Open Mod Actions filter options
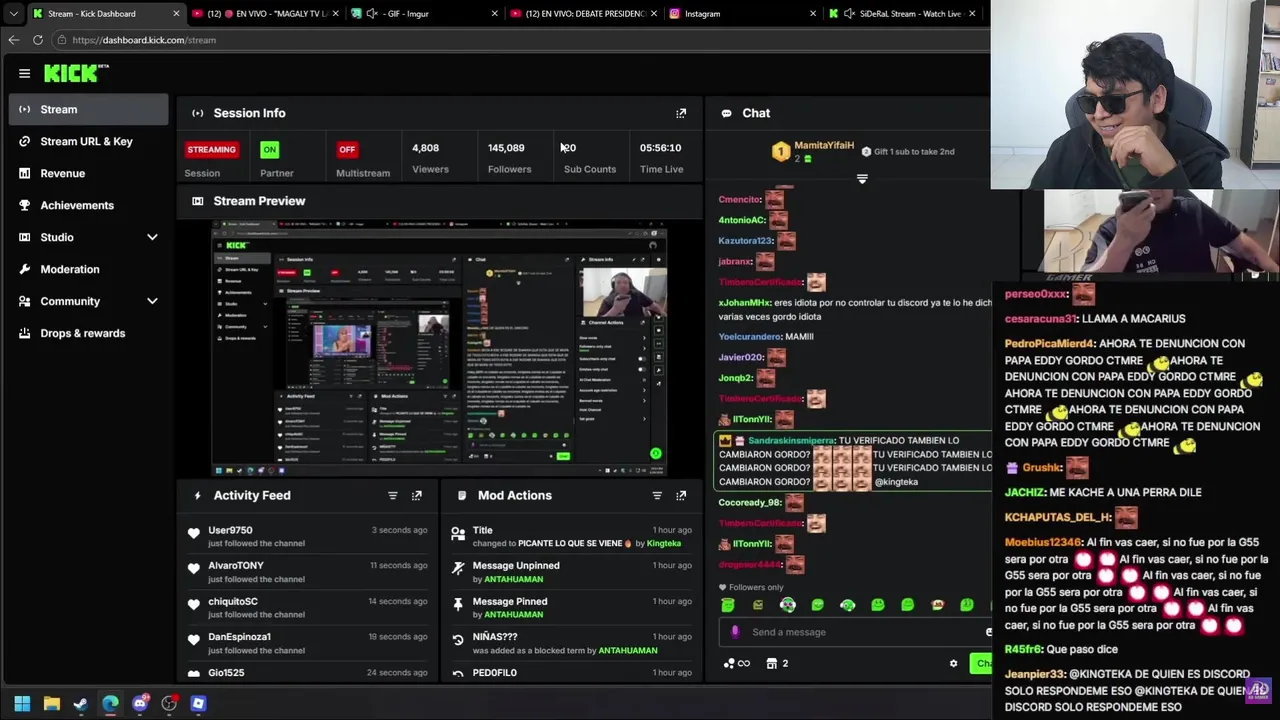Image resolution: width=1280 pixels, height=720 pixels. click(x=657, y=495)
